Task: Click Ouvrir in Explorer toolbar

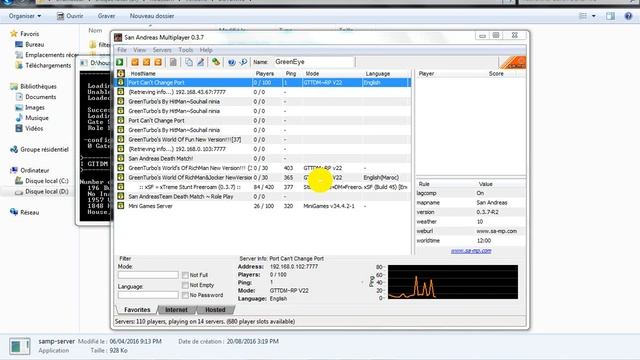Action: coord(70,16)
